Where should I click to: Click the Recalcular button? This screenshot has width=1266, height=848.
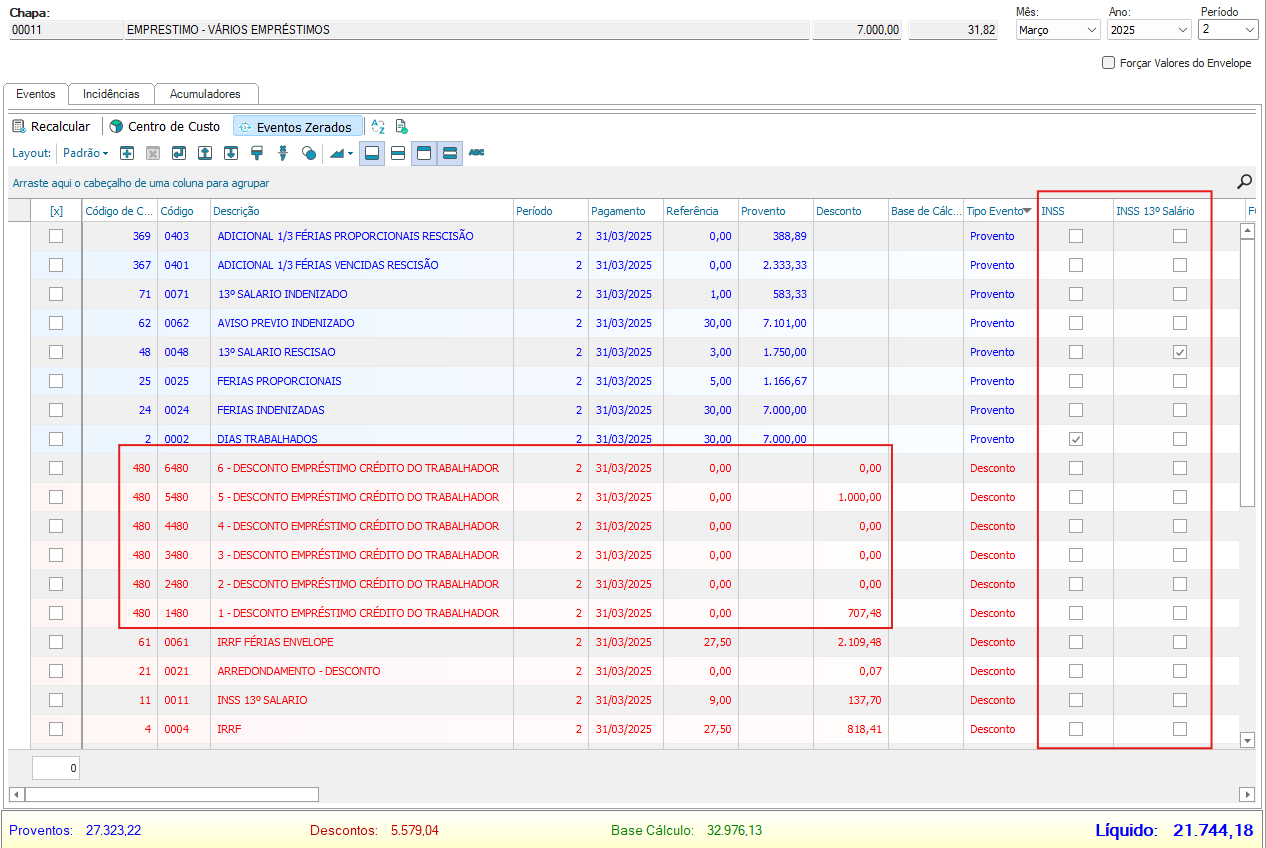coord(51,127)
